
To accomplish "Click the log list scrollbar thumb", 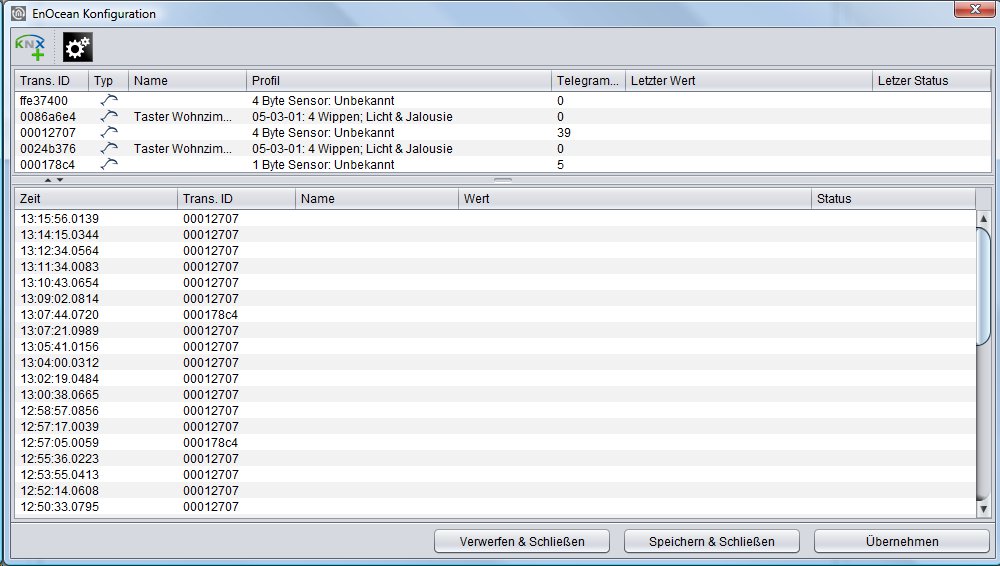I will coord(983,286).
